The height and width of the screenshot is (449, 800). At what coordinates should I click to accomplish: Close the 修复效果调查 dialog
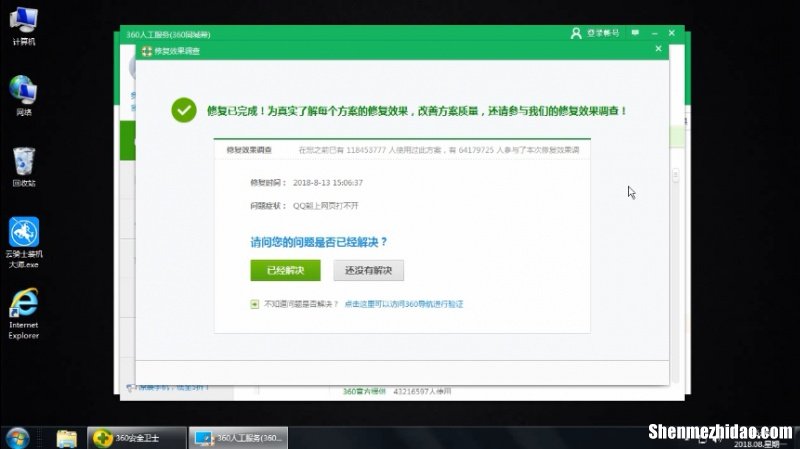658,48
